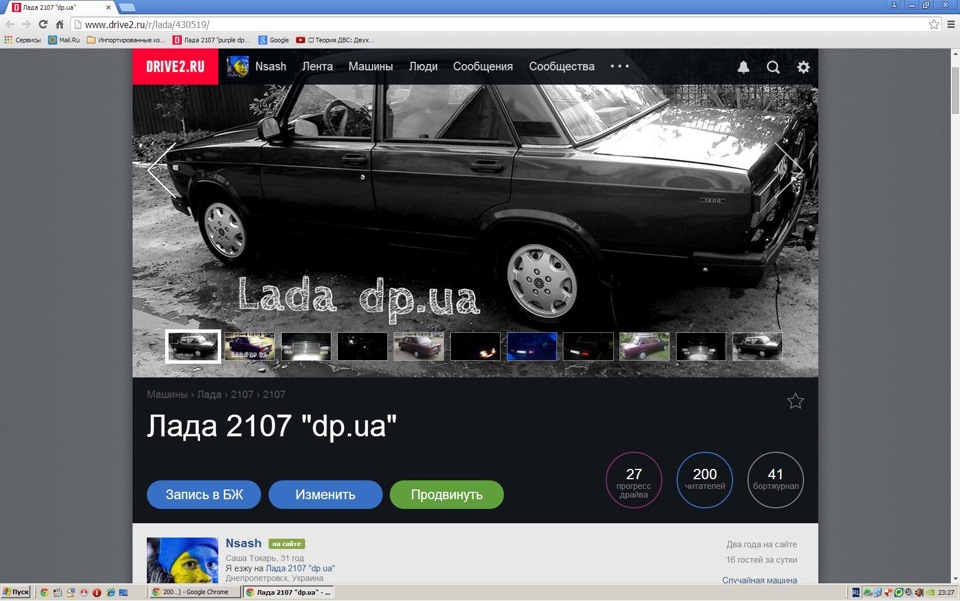
Task: Open Nsash avatar in the top navigation
Action: 238,67
